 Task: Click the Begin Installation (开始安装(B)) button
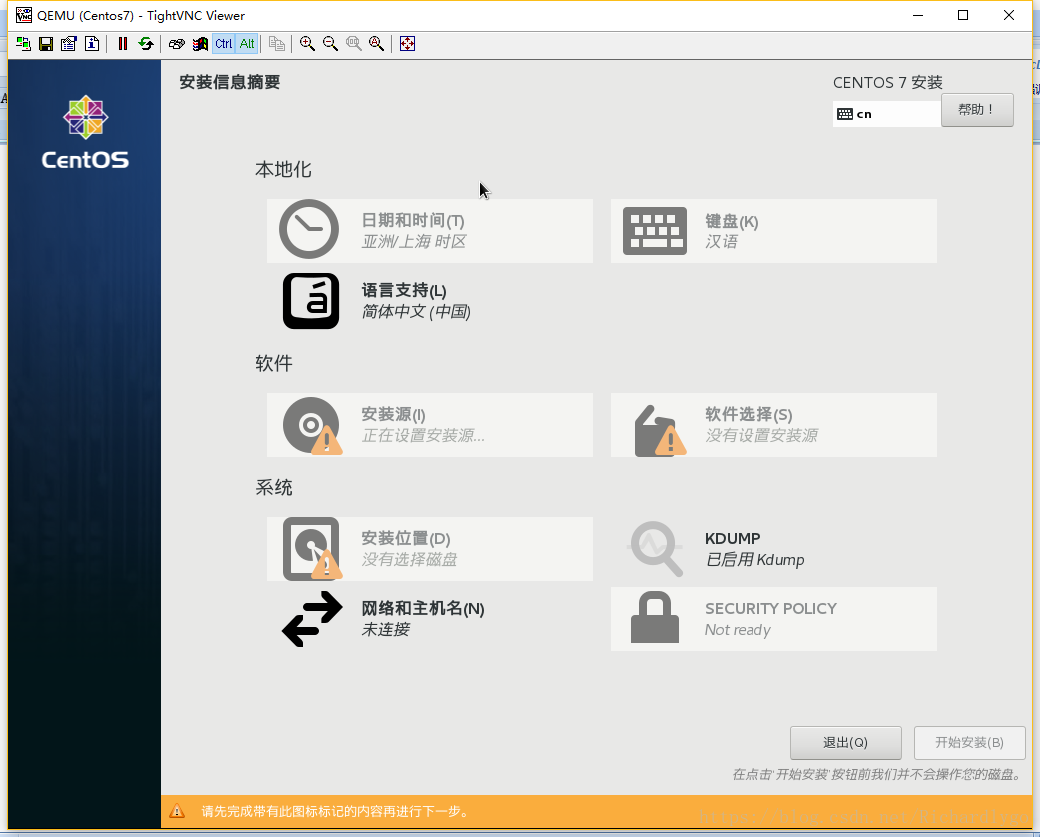(x=970, y=743)
